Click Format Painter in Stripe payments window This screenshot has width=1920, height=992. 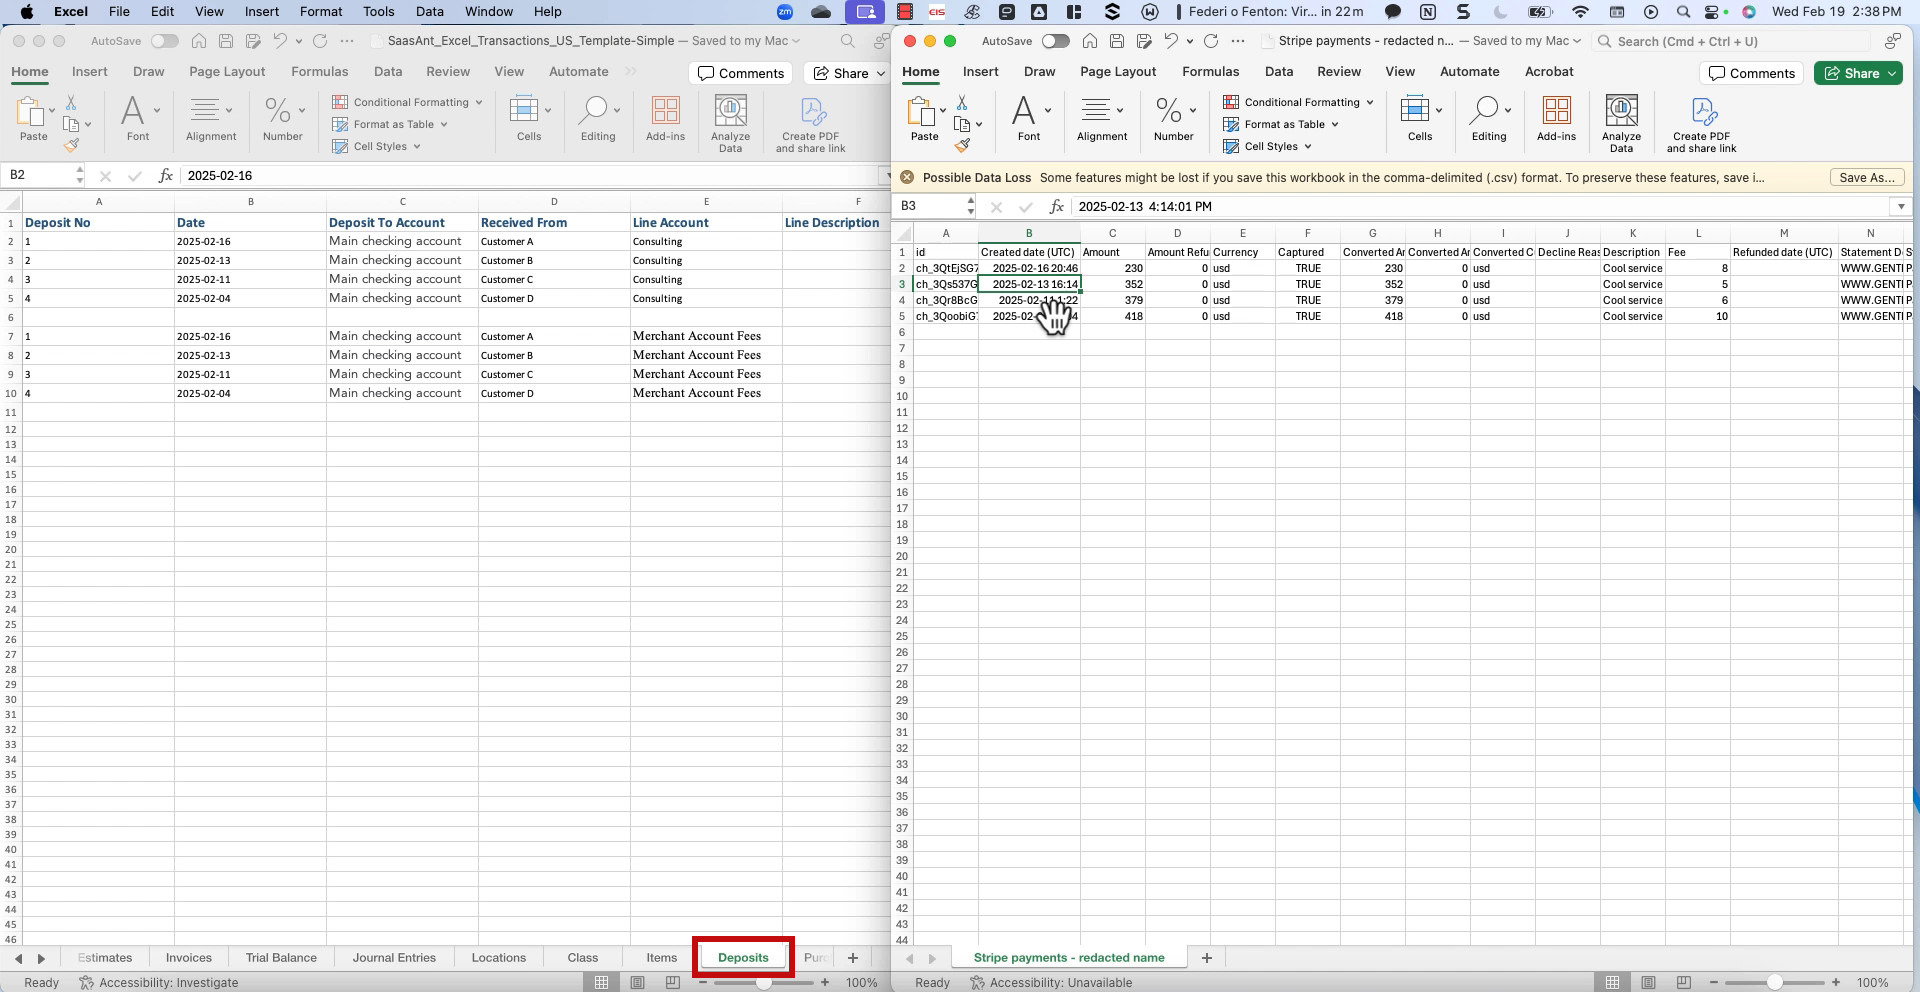coord(962,145)
